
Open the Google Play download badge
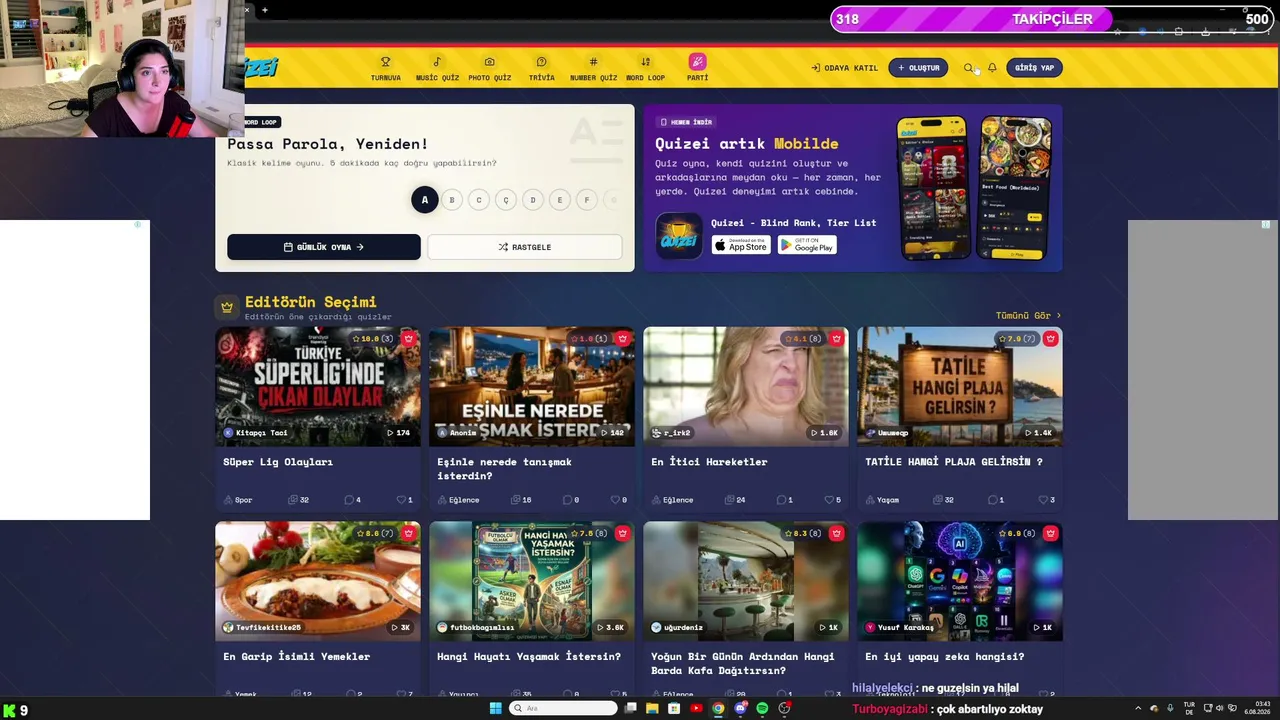807,245
